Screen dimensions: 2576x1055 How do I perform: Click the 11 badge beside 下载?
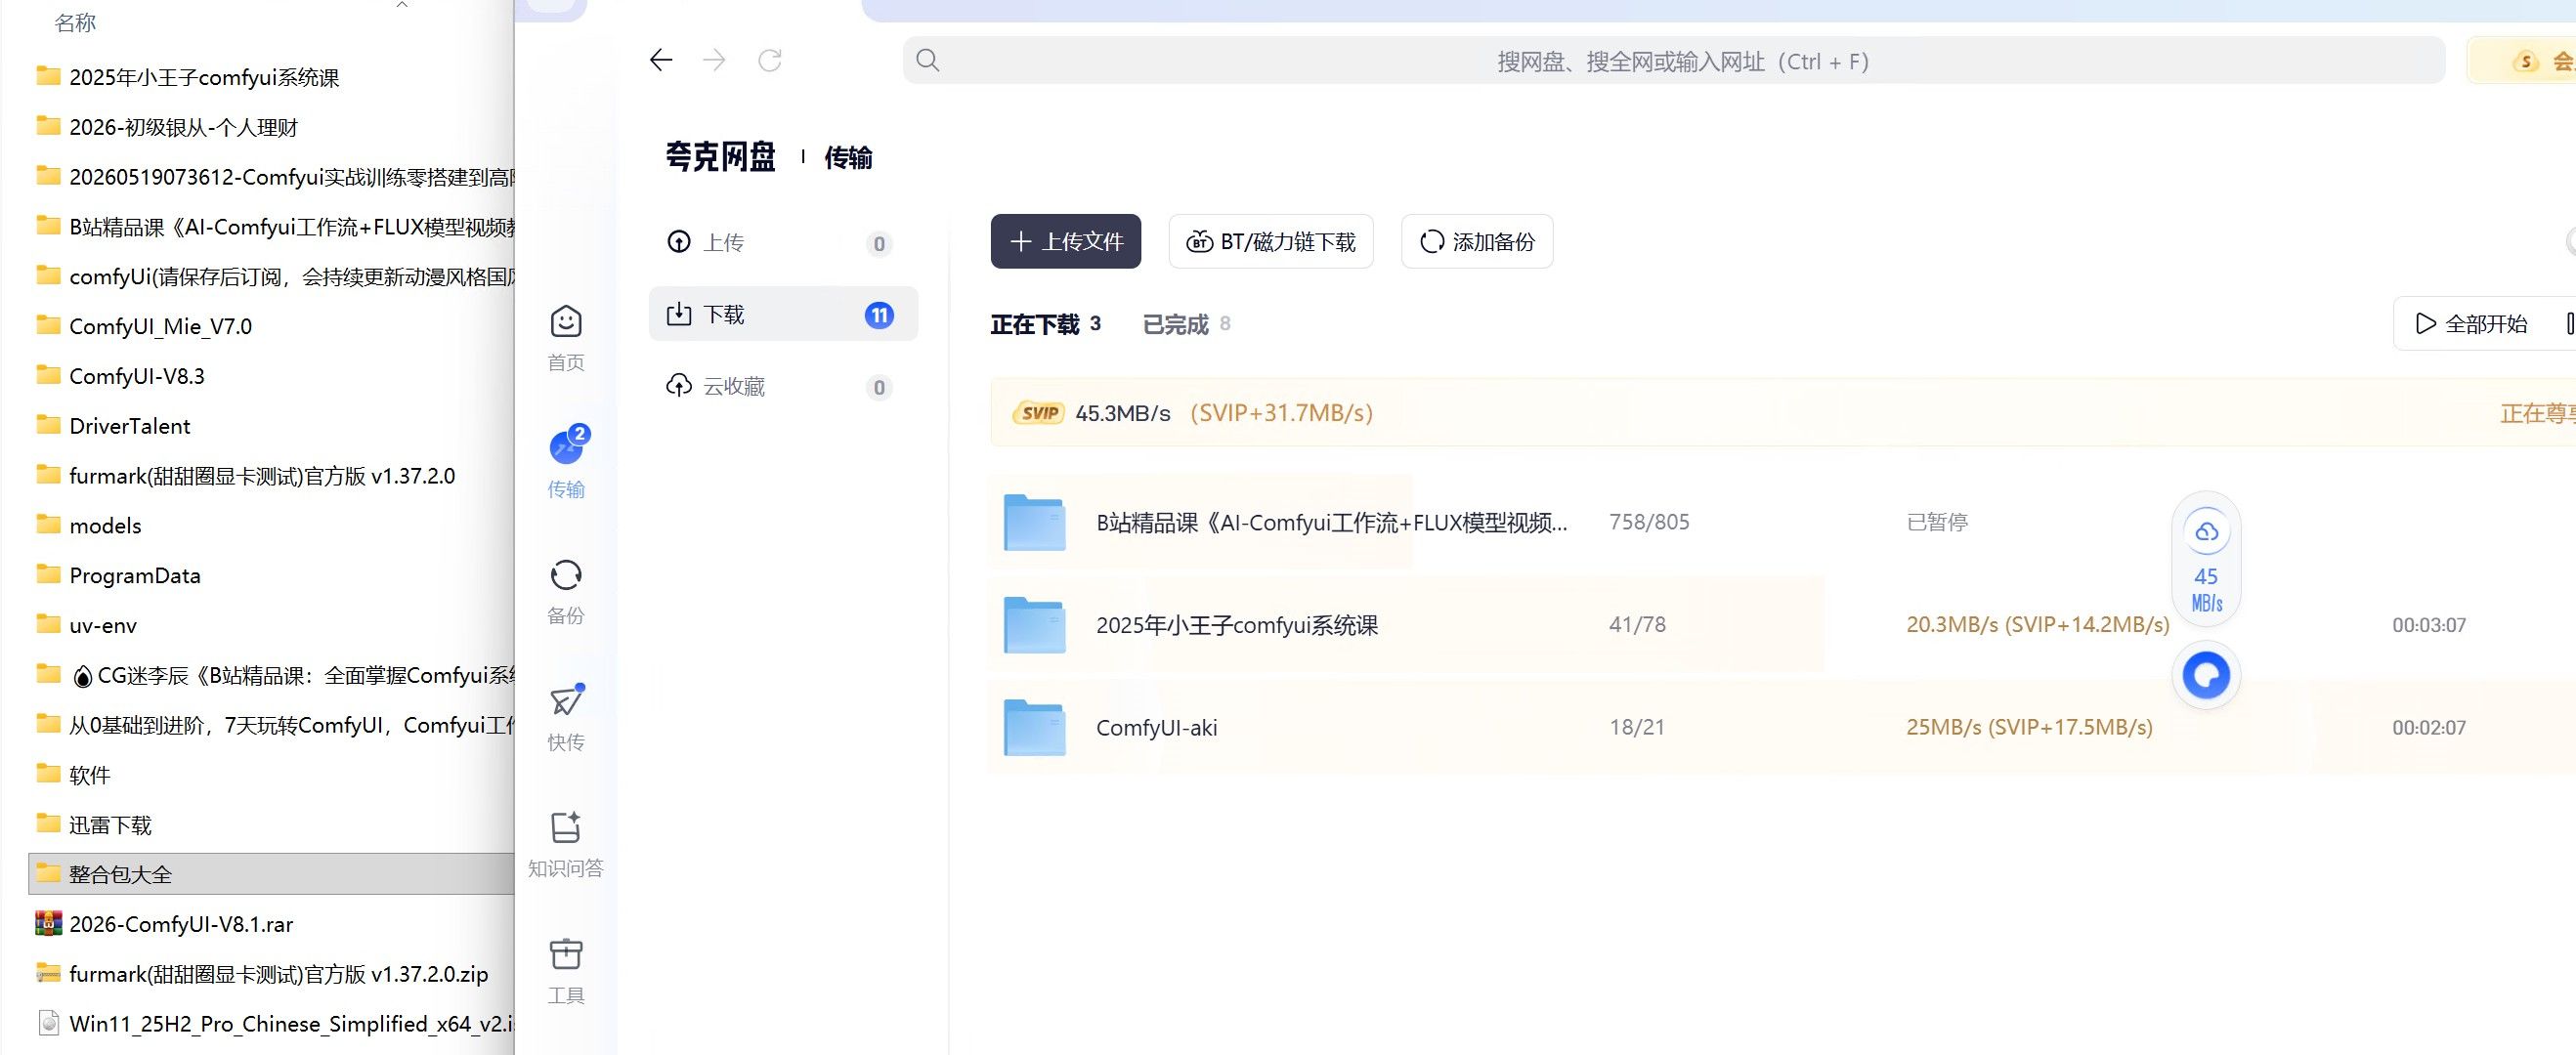coord(879,315)
